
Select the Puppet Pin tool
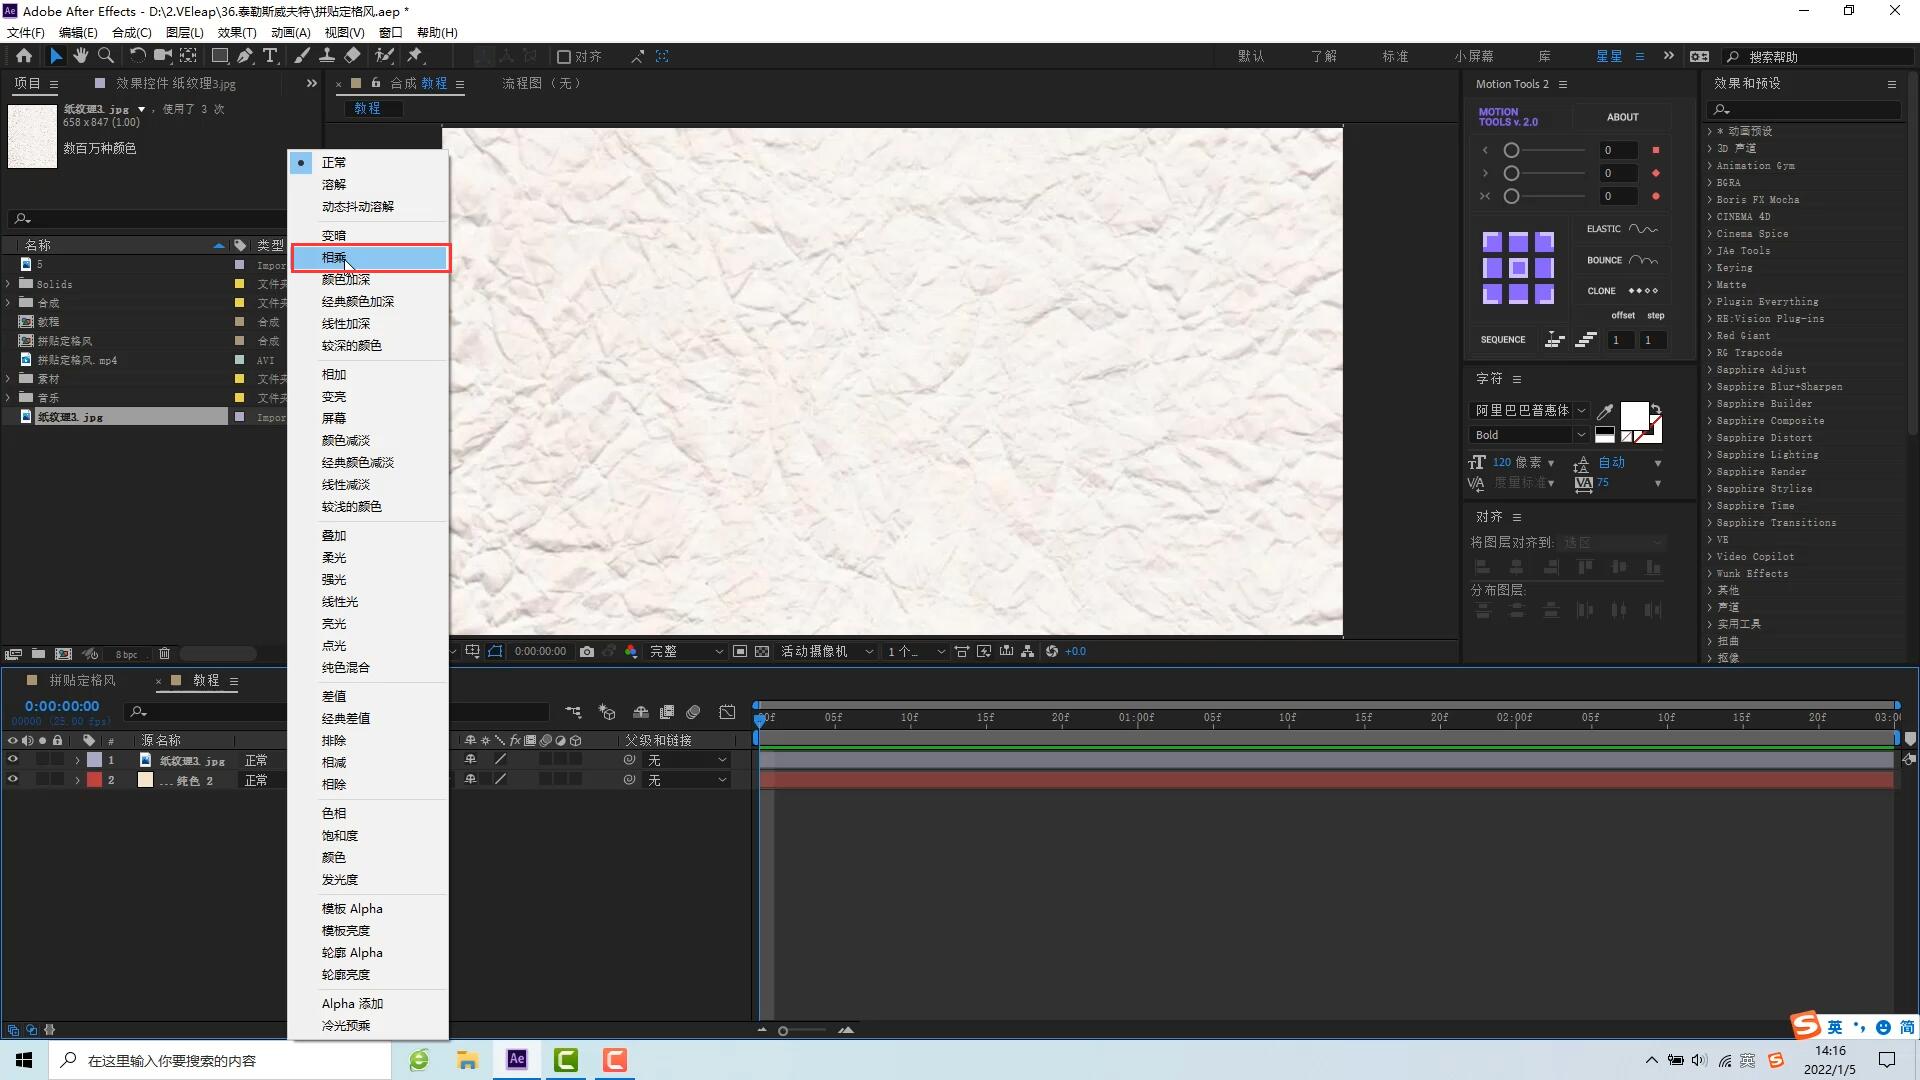415,56
